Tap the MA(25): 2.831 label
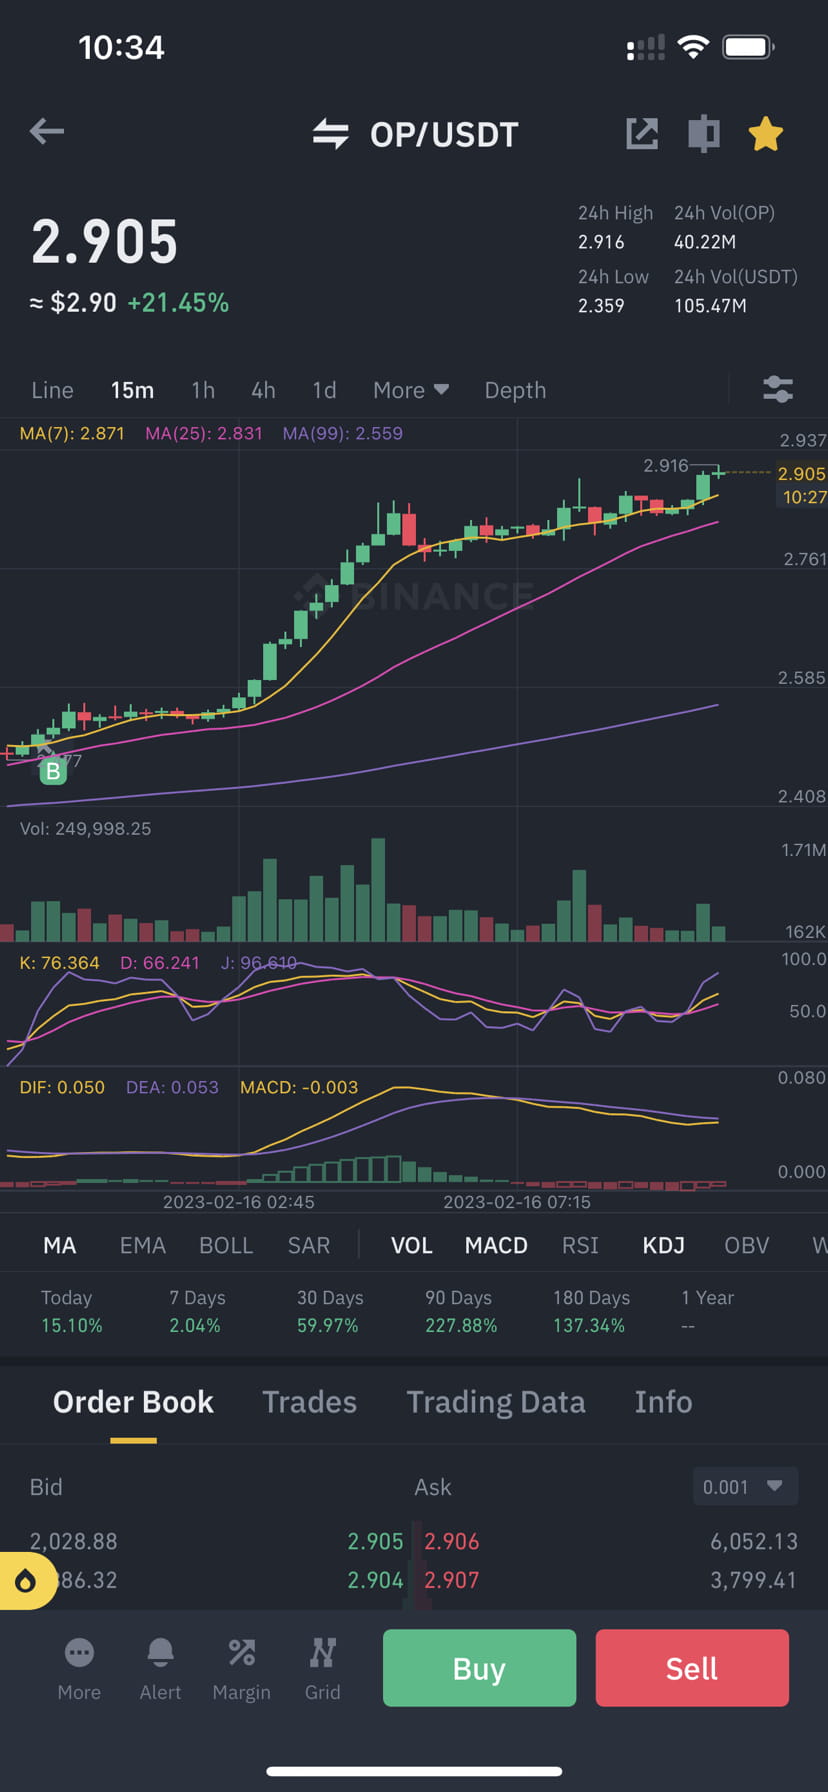This screenshot has width=828, height=1792. tap(204, 433)
